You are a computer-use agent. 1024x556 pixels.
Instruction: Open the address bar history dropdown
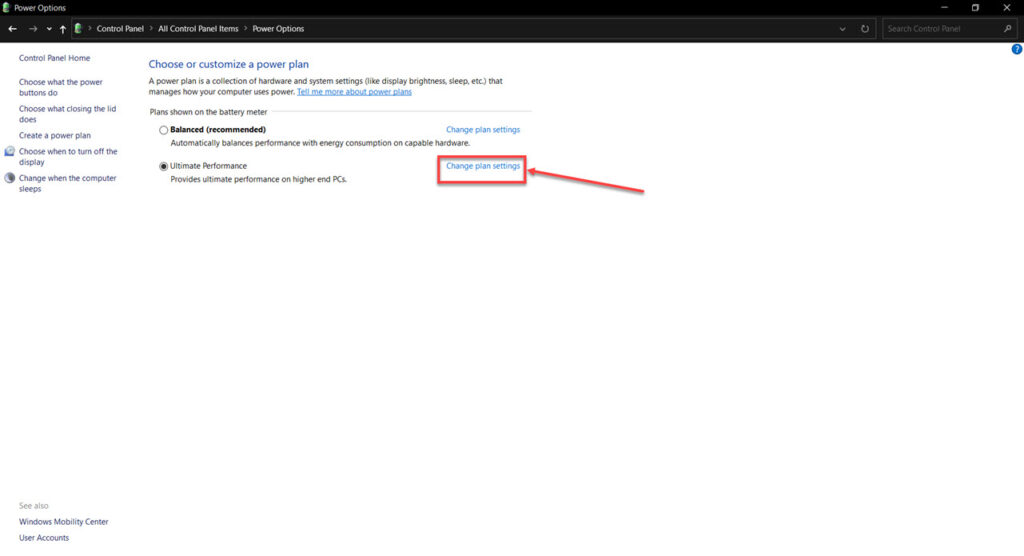842,29
